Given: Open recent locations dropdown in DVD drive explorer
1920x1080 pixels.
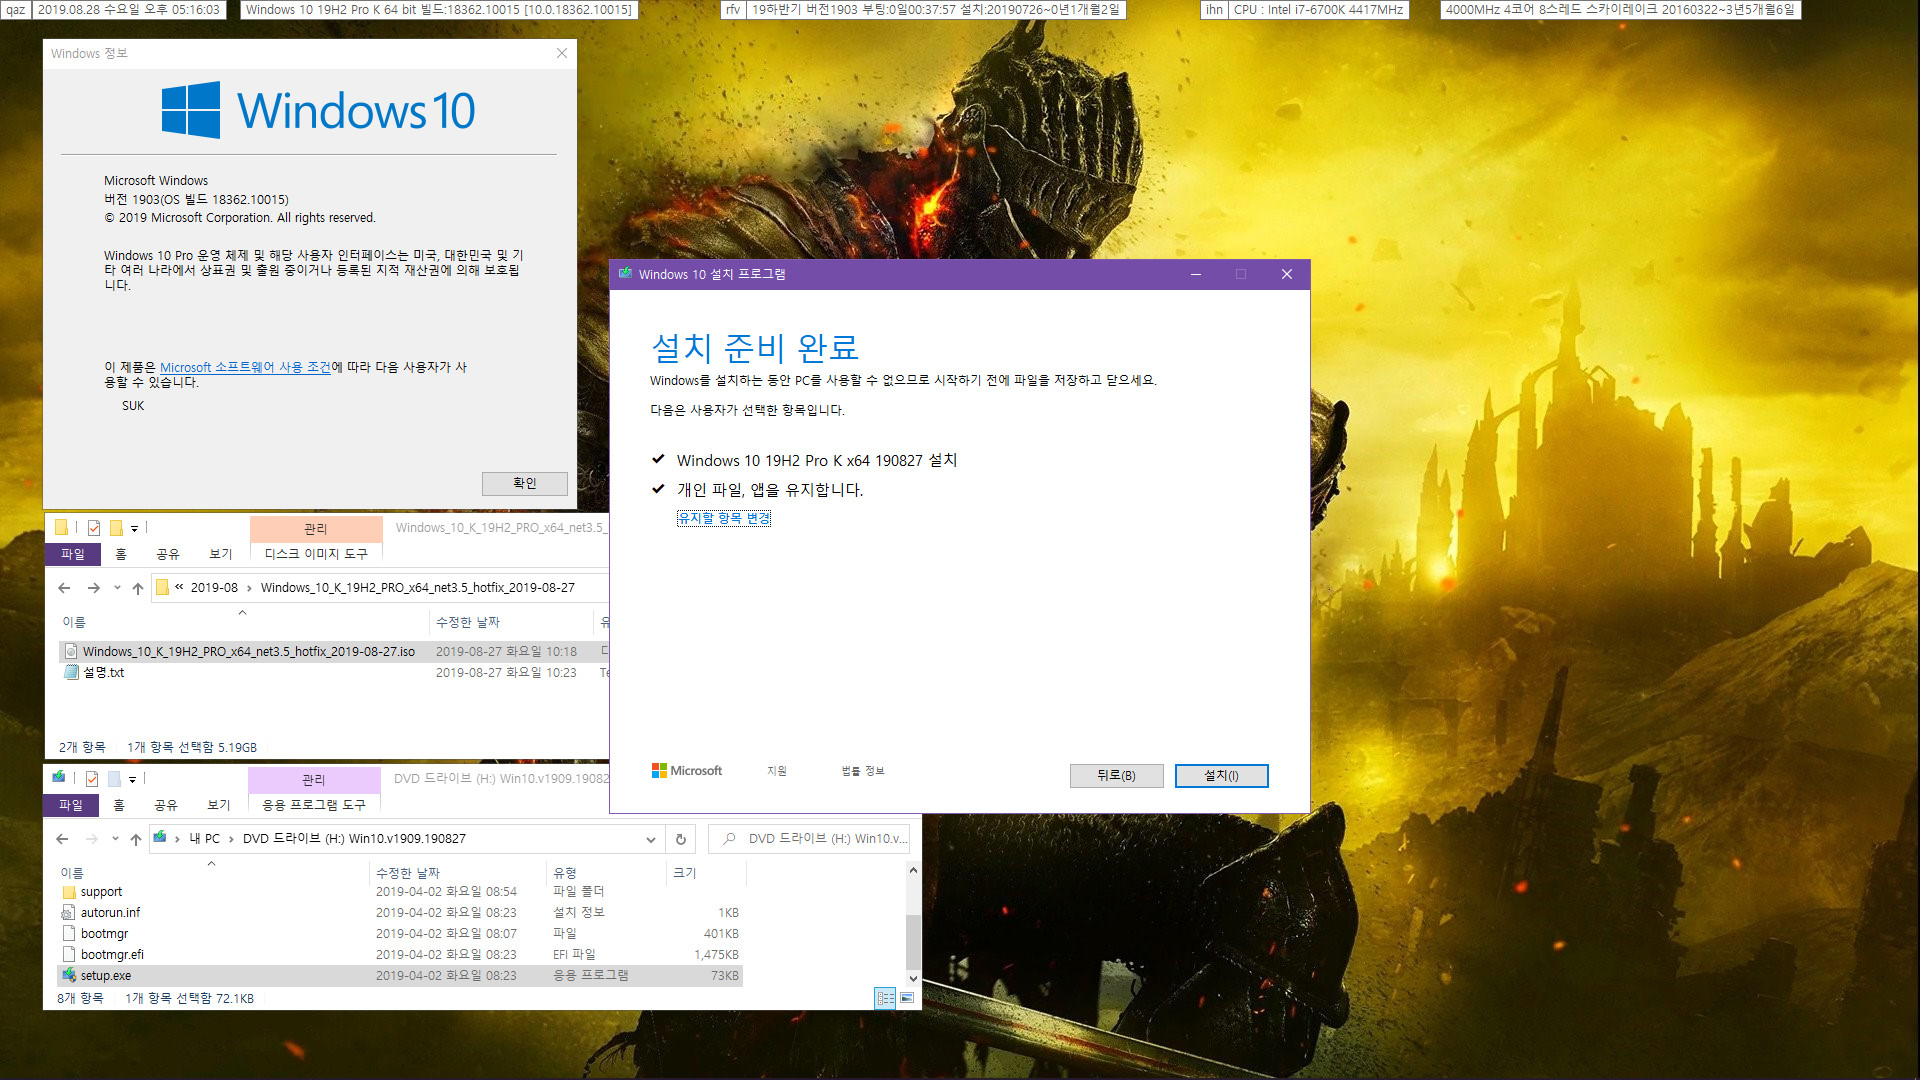Looking at the screenshot, I should (x=115, y=839).
